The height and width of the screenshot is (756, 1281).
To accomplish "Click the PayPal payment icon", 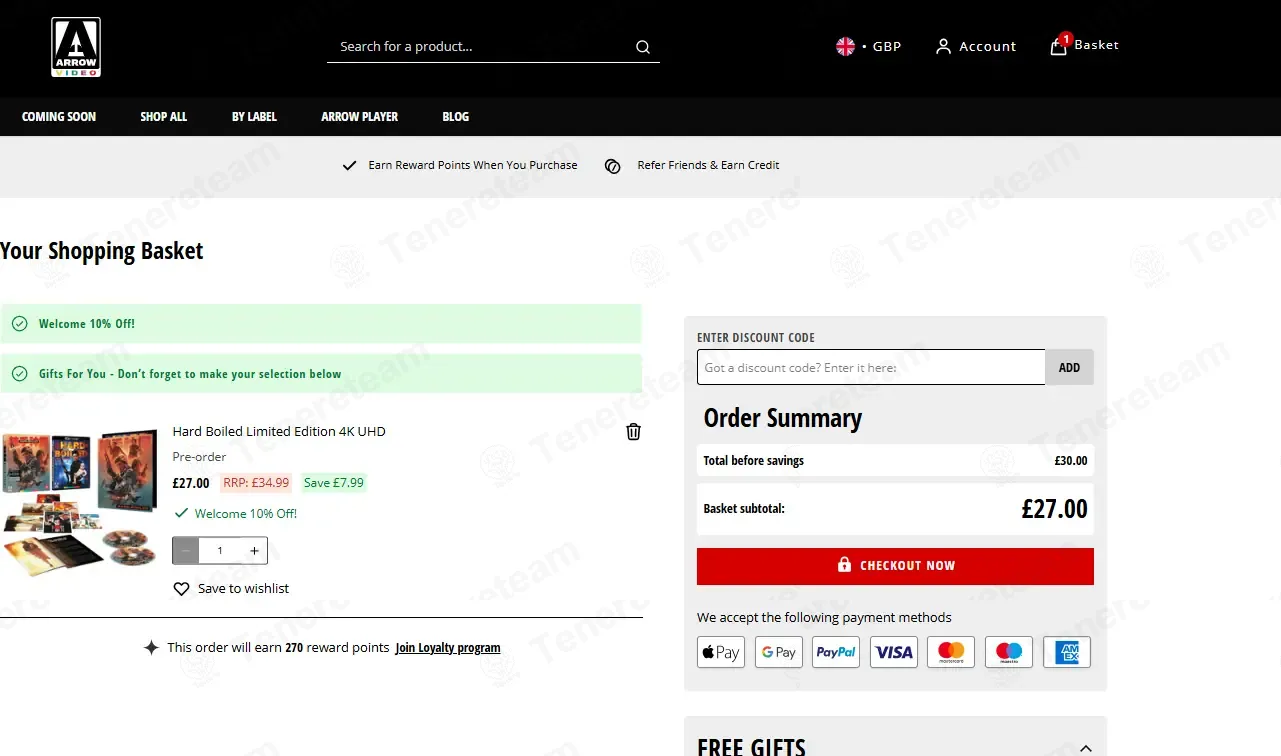I will click(x=836, y=652).
